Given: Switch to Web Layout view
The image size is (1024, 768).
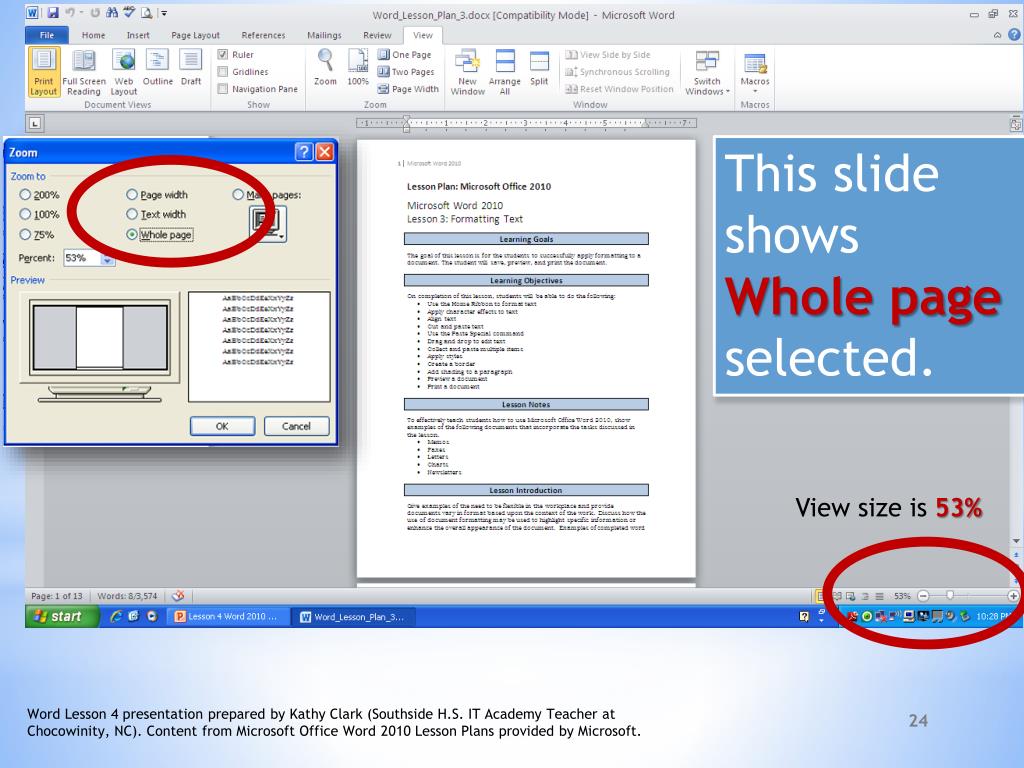Looking at the screenshot, I should 123,72.
